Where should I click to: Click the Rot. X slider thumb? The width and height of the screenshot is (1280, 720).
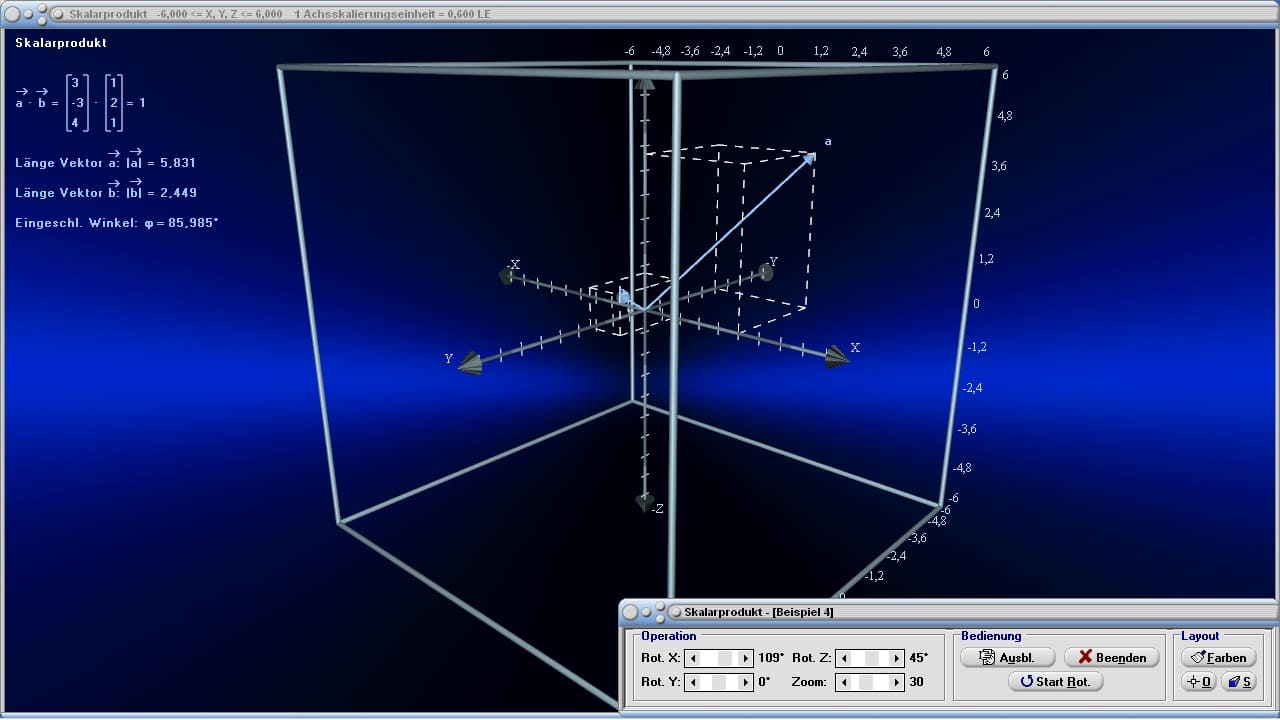tap(727, 658)
